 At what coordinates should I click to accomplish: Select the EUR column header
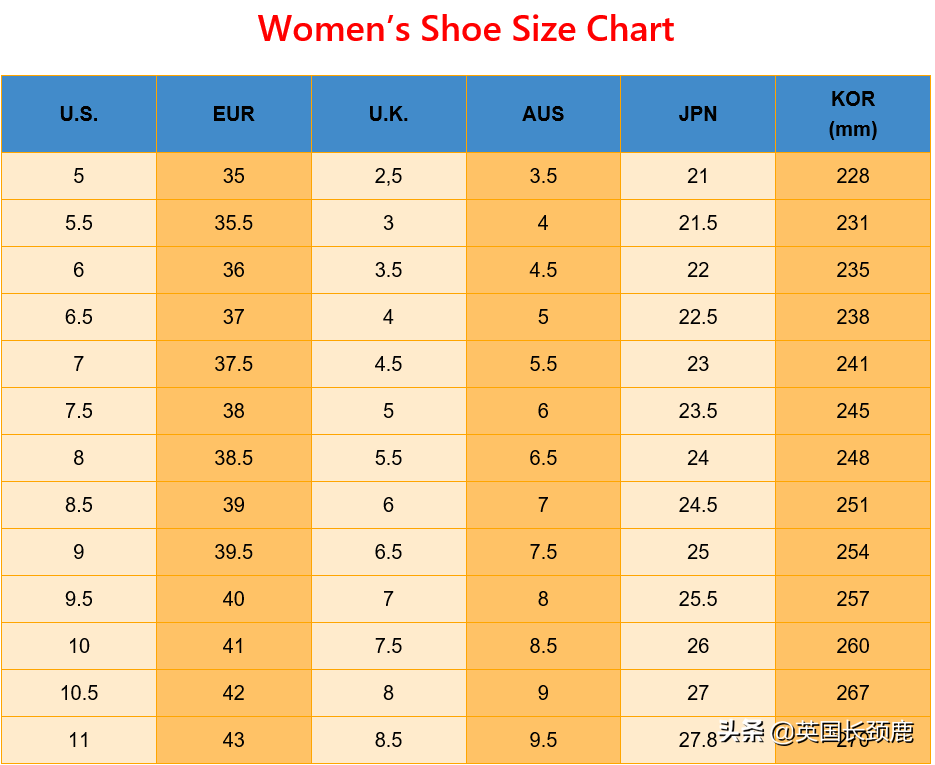[234, 114]
